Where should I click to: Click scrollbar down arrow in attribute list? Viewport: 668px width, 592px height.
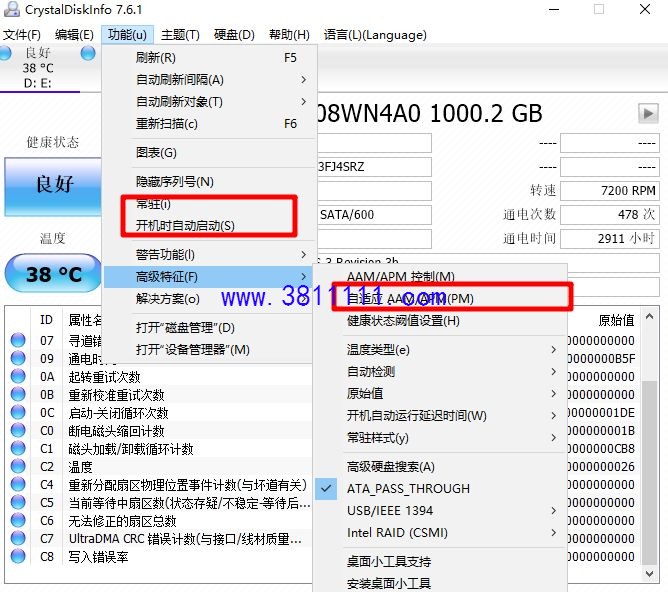[x=649, y=574]
